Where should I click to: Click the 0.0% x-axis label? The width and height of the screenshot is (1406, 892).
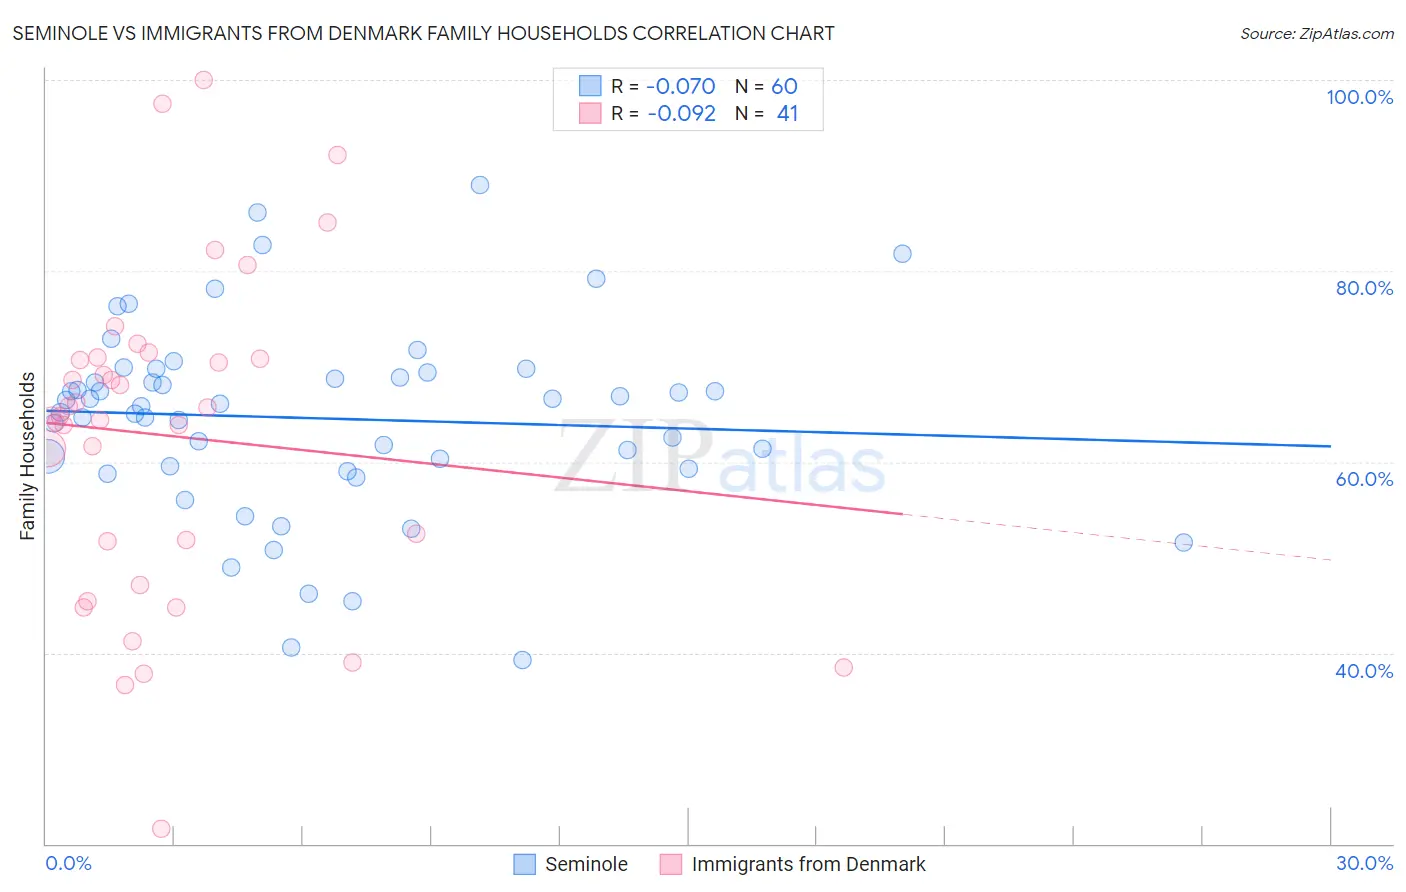point(68,863)
